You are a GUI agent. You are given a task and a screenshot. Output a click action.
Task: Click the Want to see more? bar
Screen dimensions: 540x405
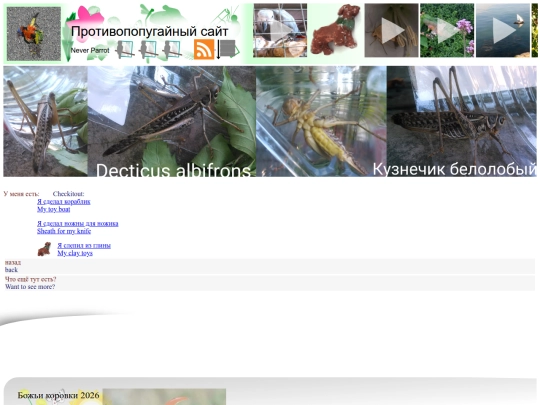(270, 283)
